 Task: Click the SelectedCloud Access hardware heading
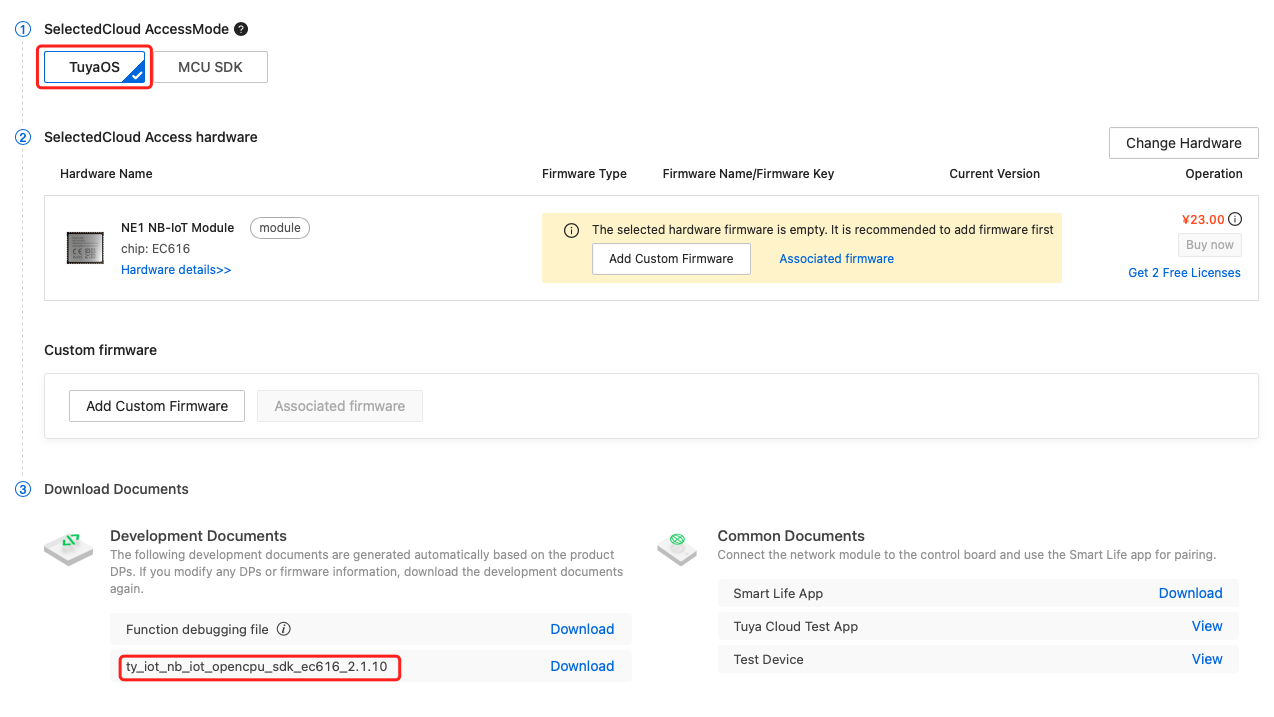tap(151, 137)
